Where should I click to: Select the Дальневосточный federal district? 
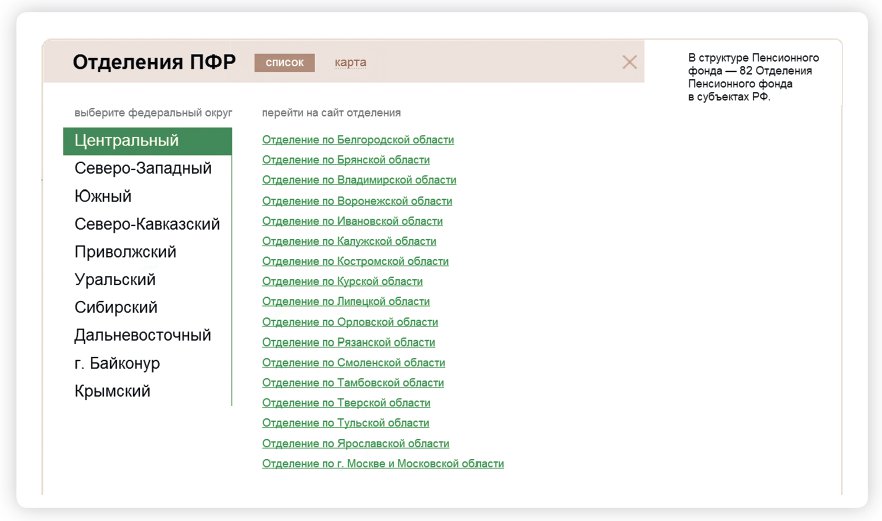[143, 335]
